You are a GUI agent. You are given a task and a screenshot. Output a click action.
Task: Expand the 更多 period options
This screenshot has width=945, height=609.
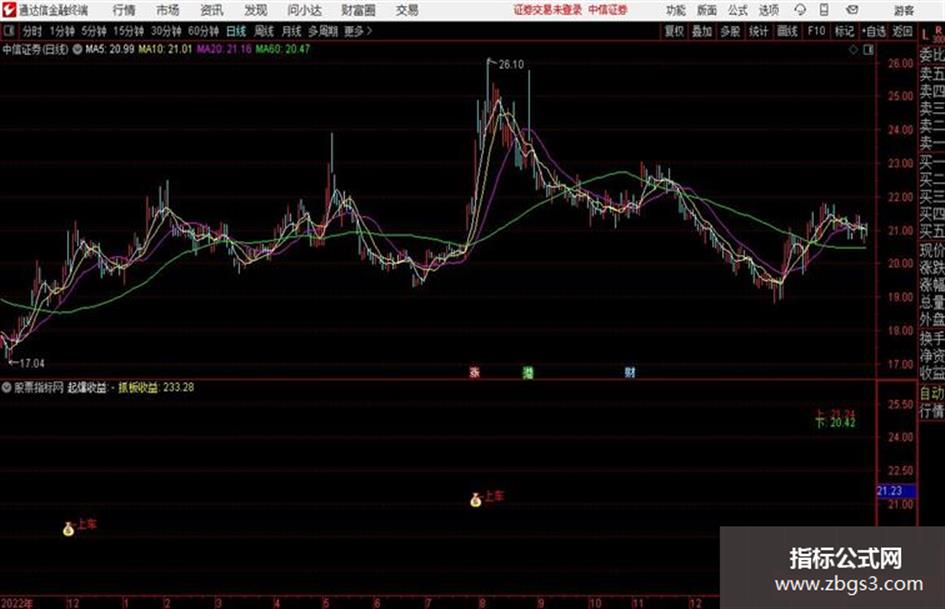(x=358, y=31)
